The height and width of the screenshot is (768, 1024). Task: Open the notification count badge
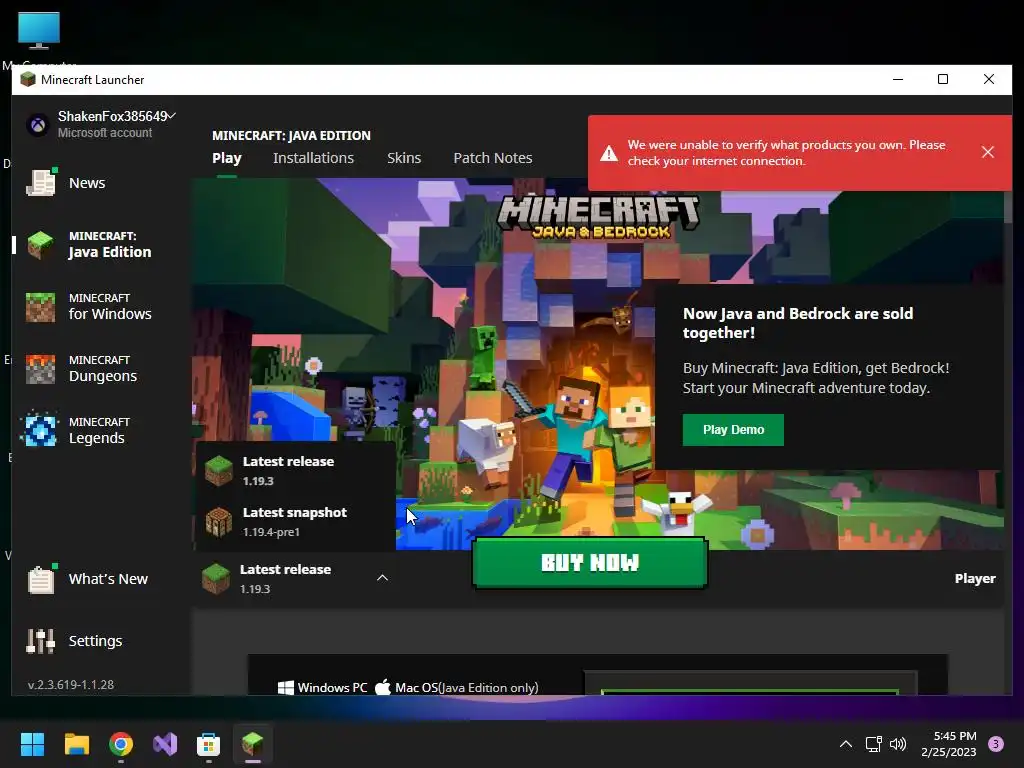click(996, 744)
